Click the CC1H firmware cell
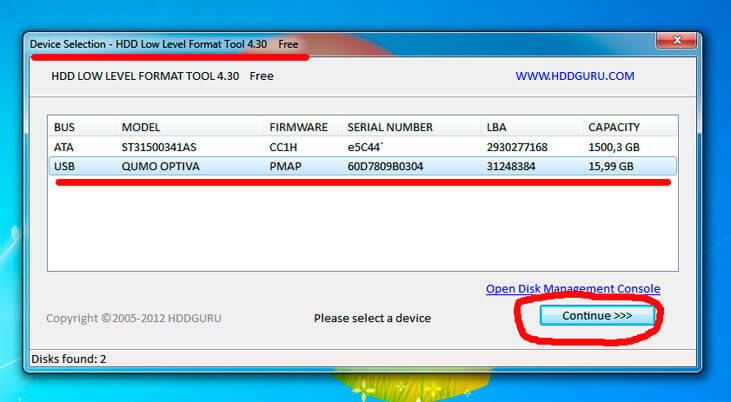The image size is (731, 402). tap(283, 147)
